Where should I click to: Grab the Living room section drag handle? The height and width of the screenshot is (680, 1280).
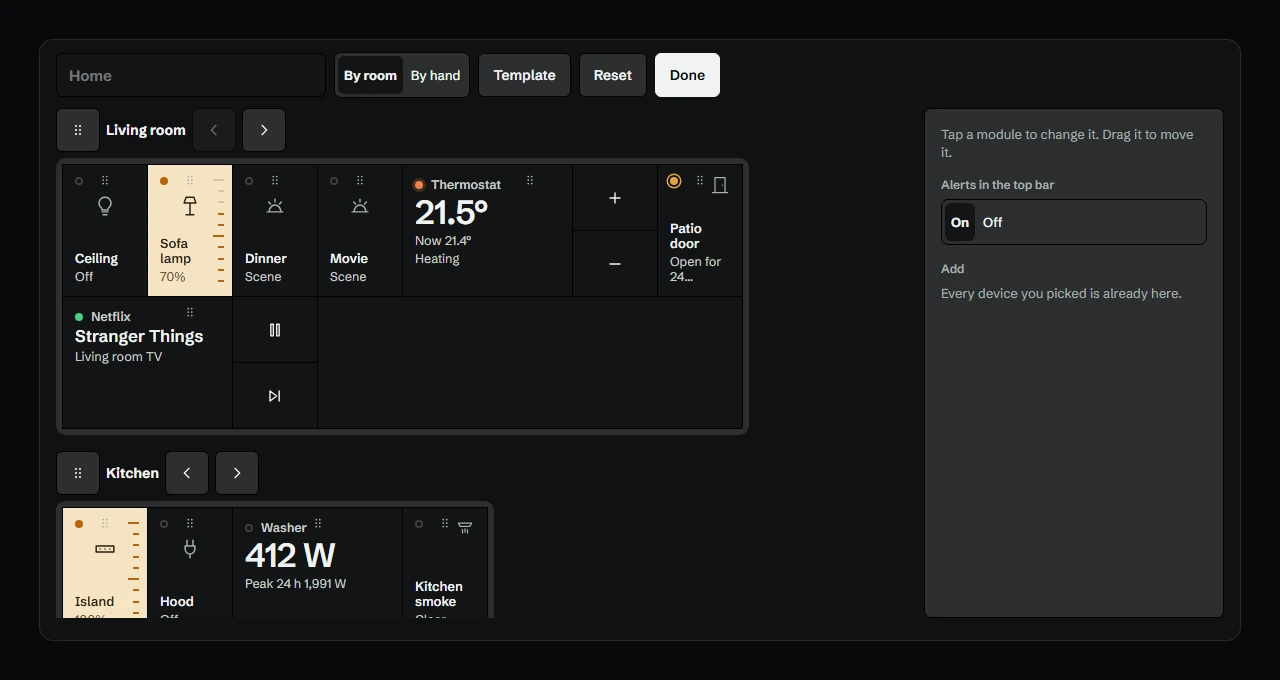tap(78, 130)
